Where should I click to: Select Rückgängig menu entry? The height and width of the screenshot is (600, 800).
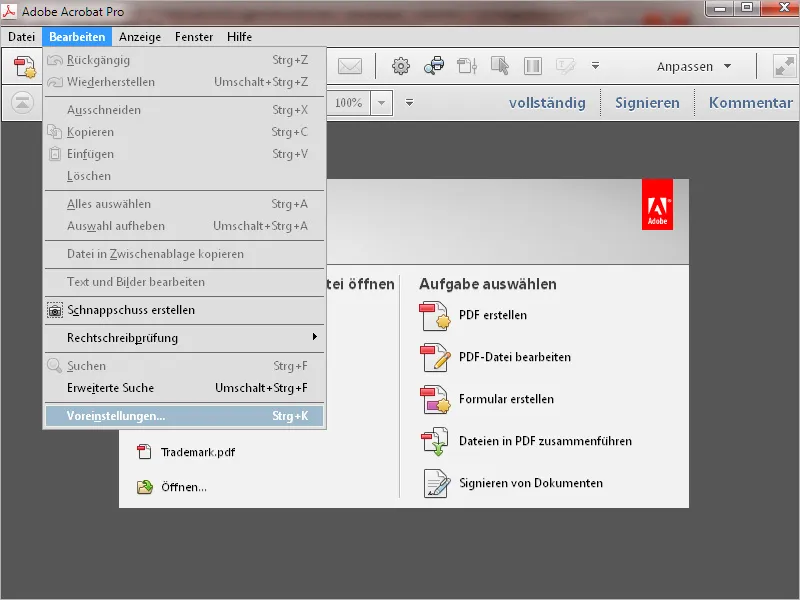(x=184, y=60)
